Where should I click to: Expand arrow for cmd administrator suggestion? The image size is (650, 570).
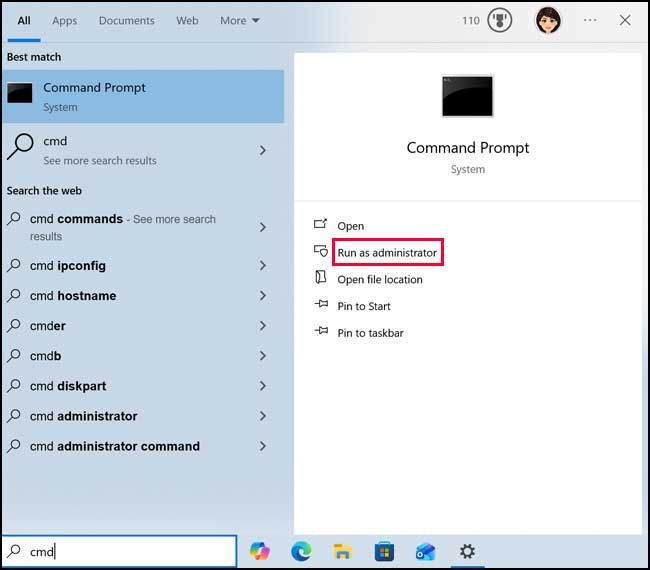[x=262, y=416]
